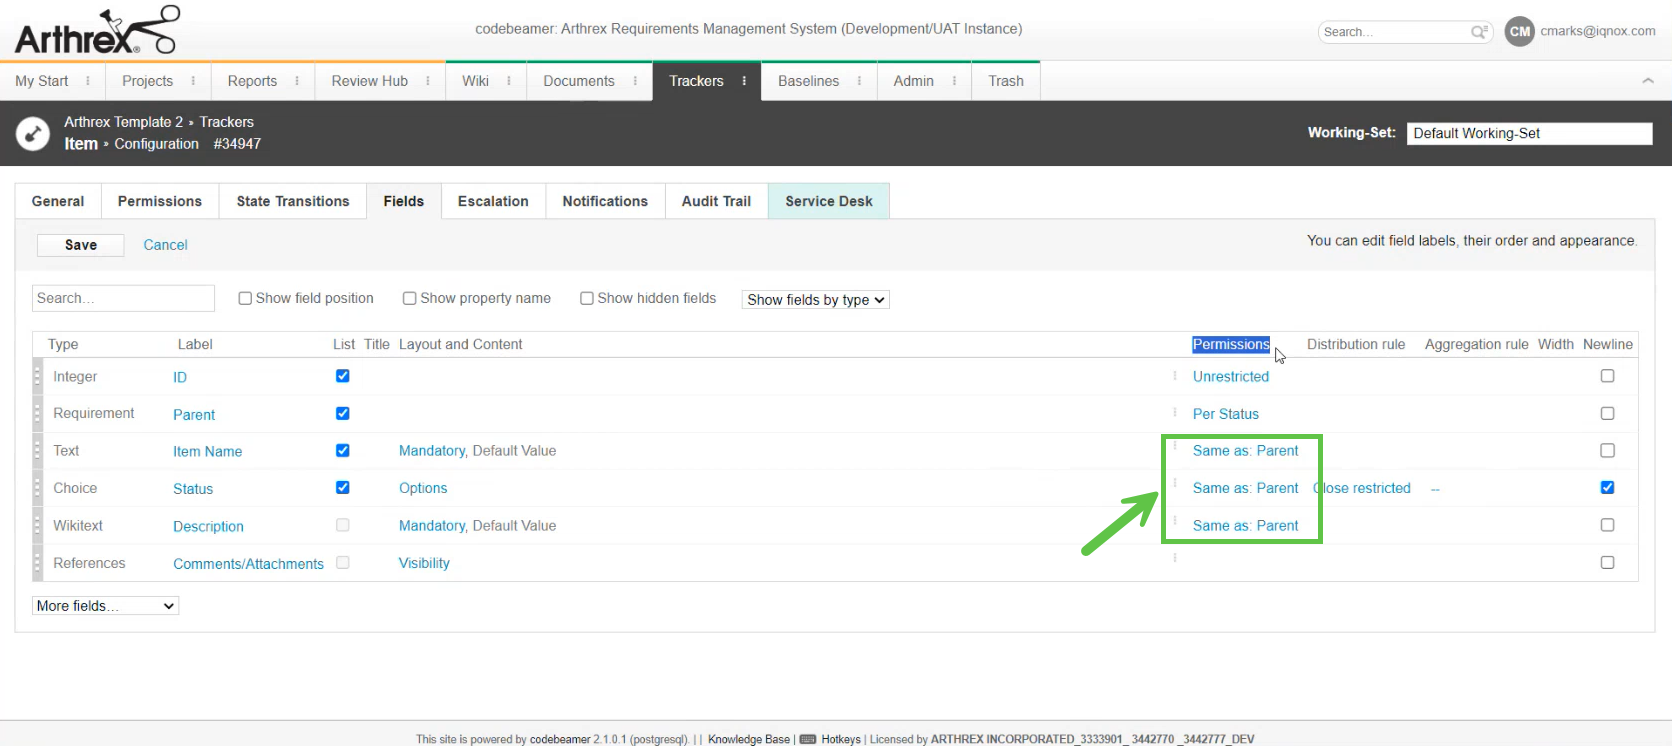Click the Default Working-Set field
The width and height of the screenshot is (1672, 746).
(1529, 133)
